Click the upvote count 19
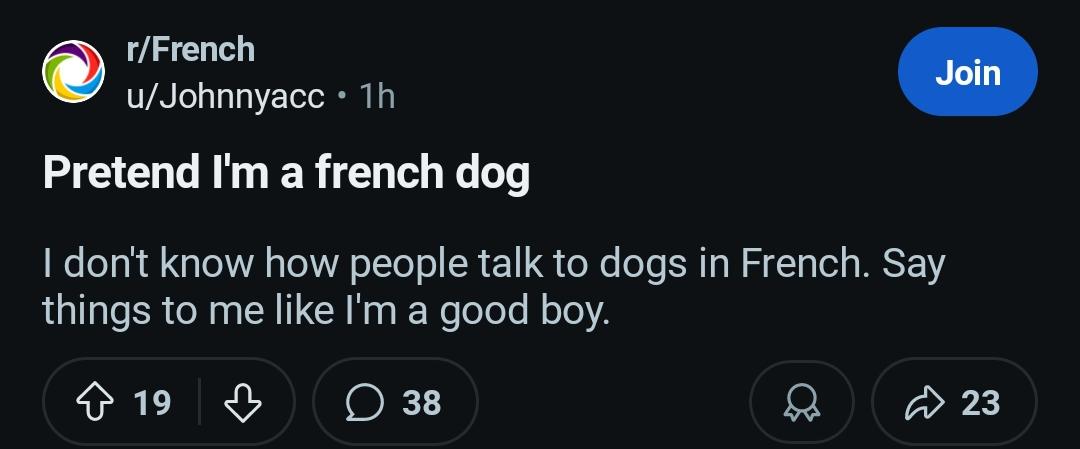Viewport: 1080px width, 449px height. coord(152,402)
